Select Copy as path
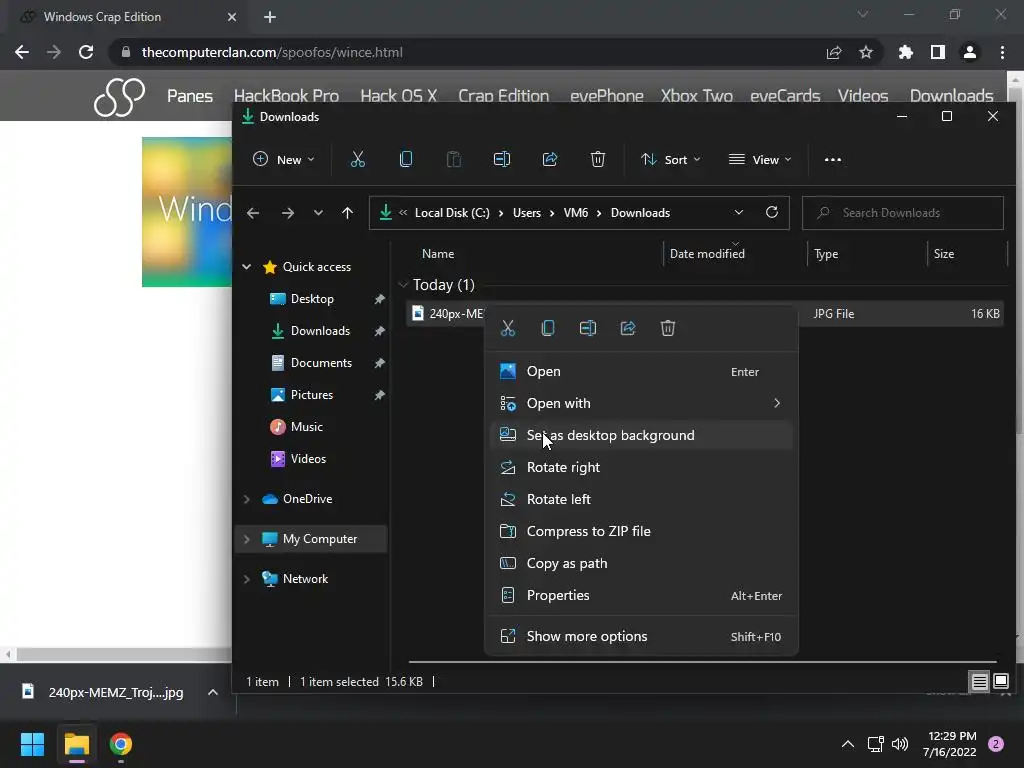1024x768 pixels. pyautogui.click(x=641, y=563)
